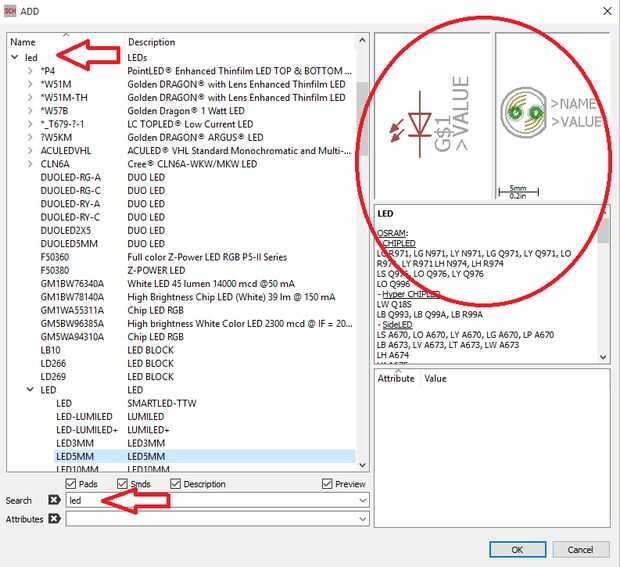
Task: Toggle the Description checkbox
Action: [x=175, y=484]
